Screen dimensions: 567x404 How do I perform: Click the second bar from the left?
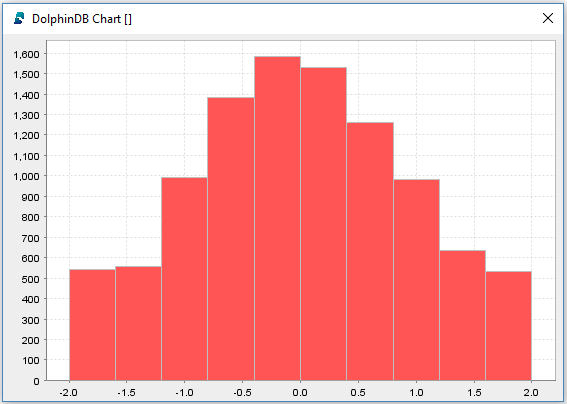(138, 323)
